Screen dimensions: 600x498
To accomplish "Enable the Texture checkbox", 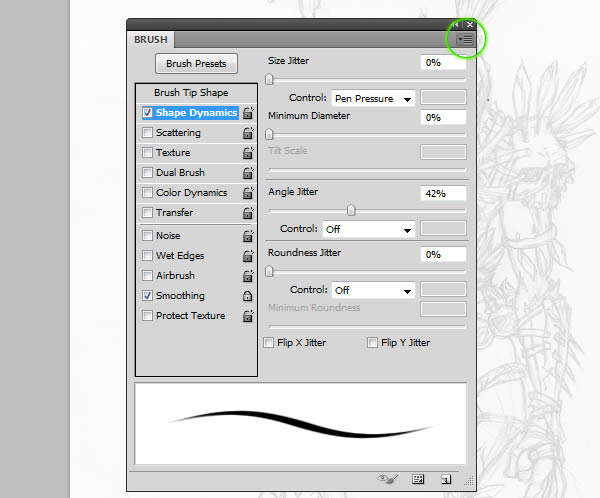I will [x=147, y=152].
